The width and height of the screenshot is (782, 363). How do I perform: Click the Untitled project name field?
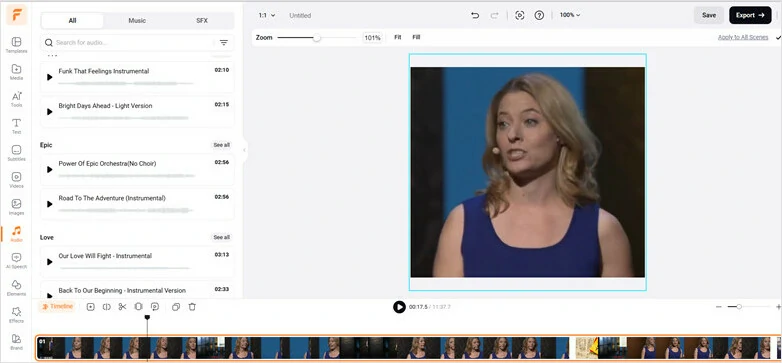[x=300, y=15]
